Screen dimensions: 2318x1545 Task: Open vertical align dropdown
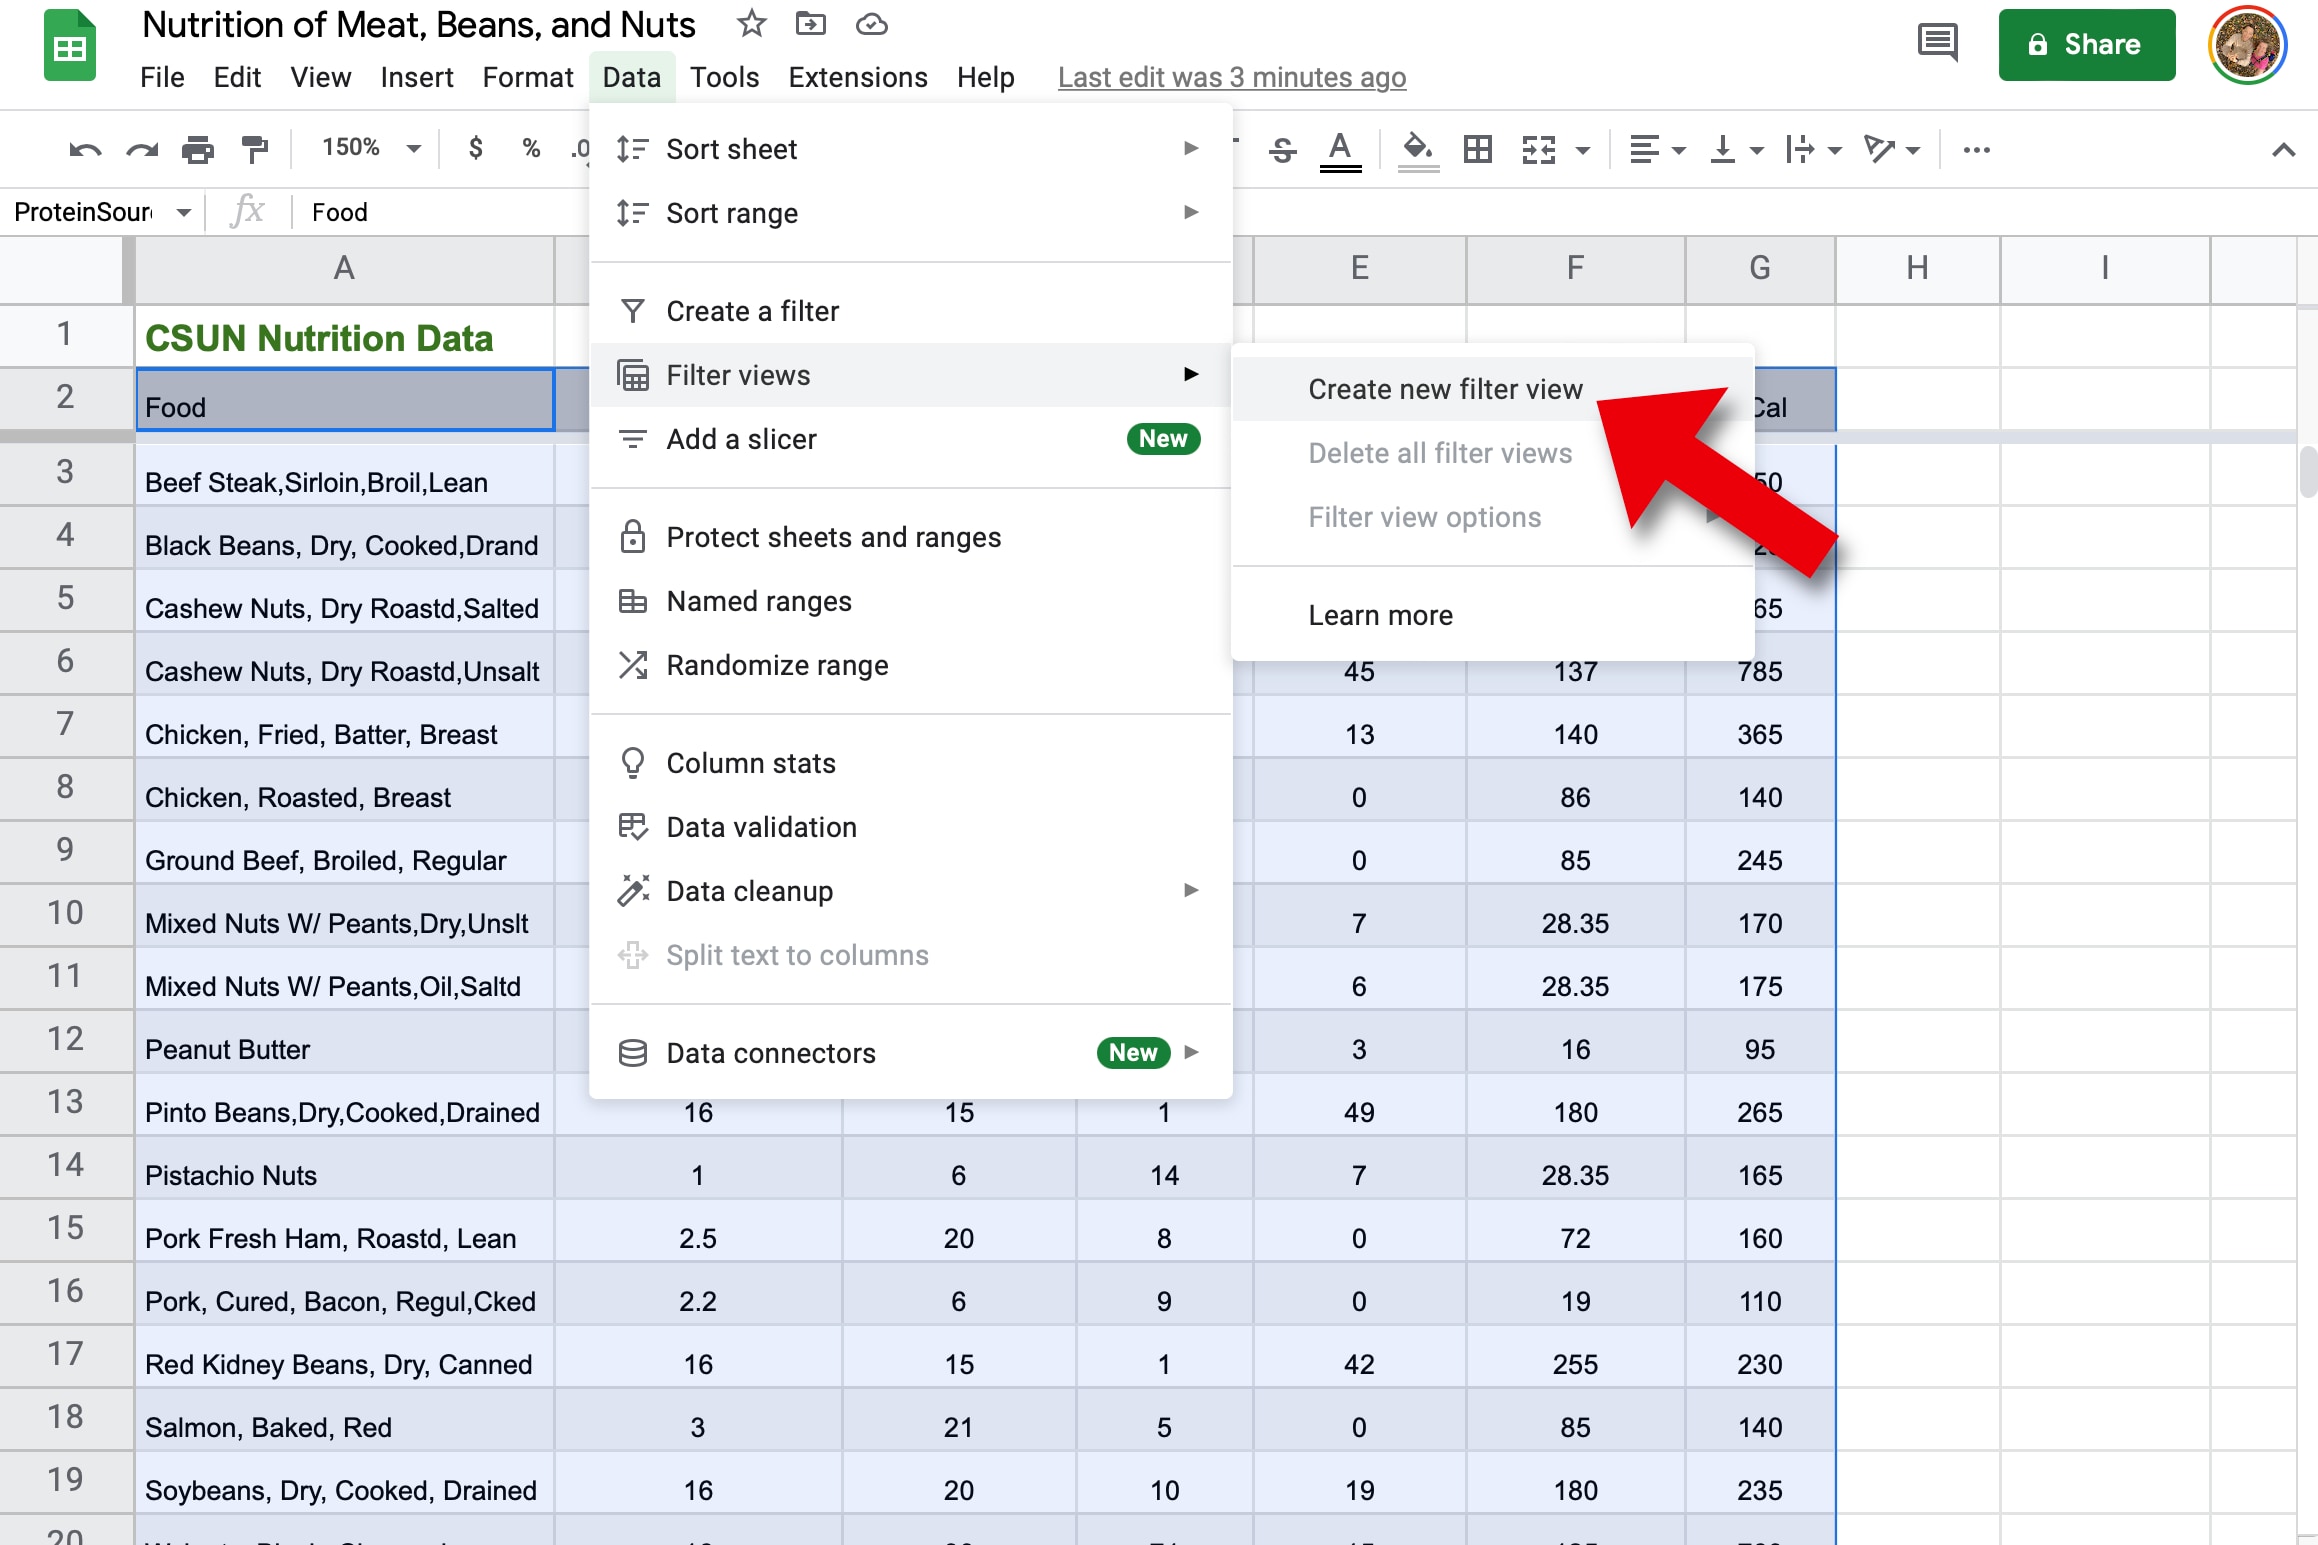click(x=1735, y=150)
